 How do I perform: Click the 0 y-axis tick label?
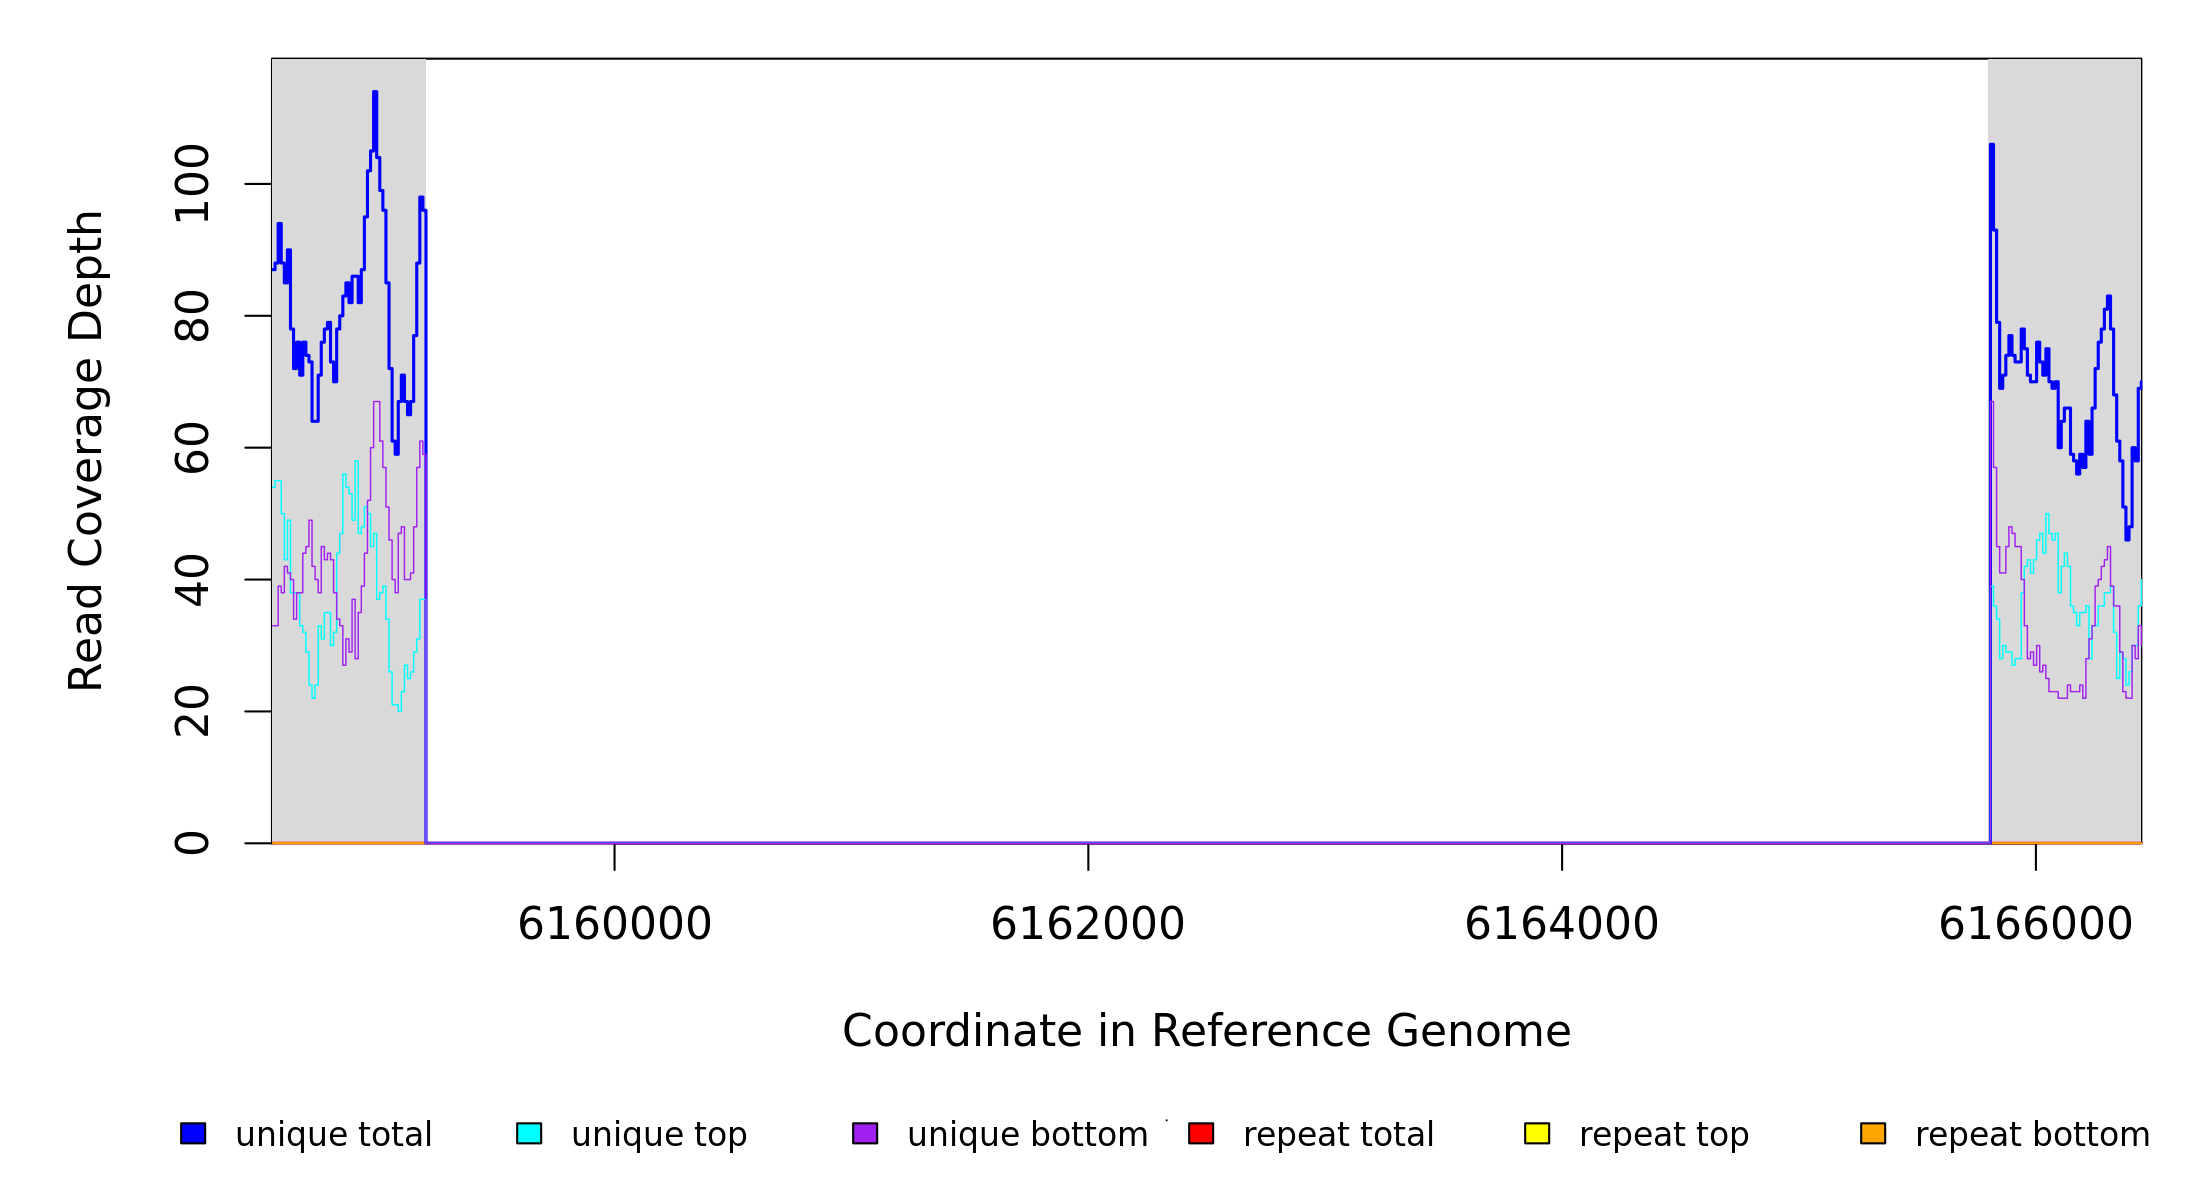[x=192, y=843]
